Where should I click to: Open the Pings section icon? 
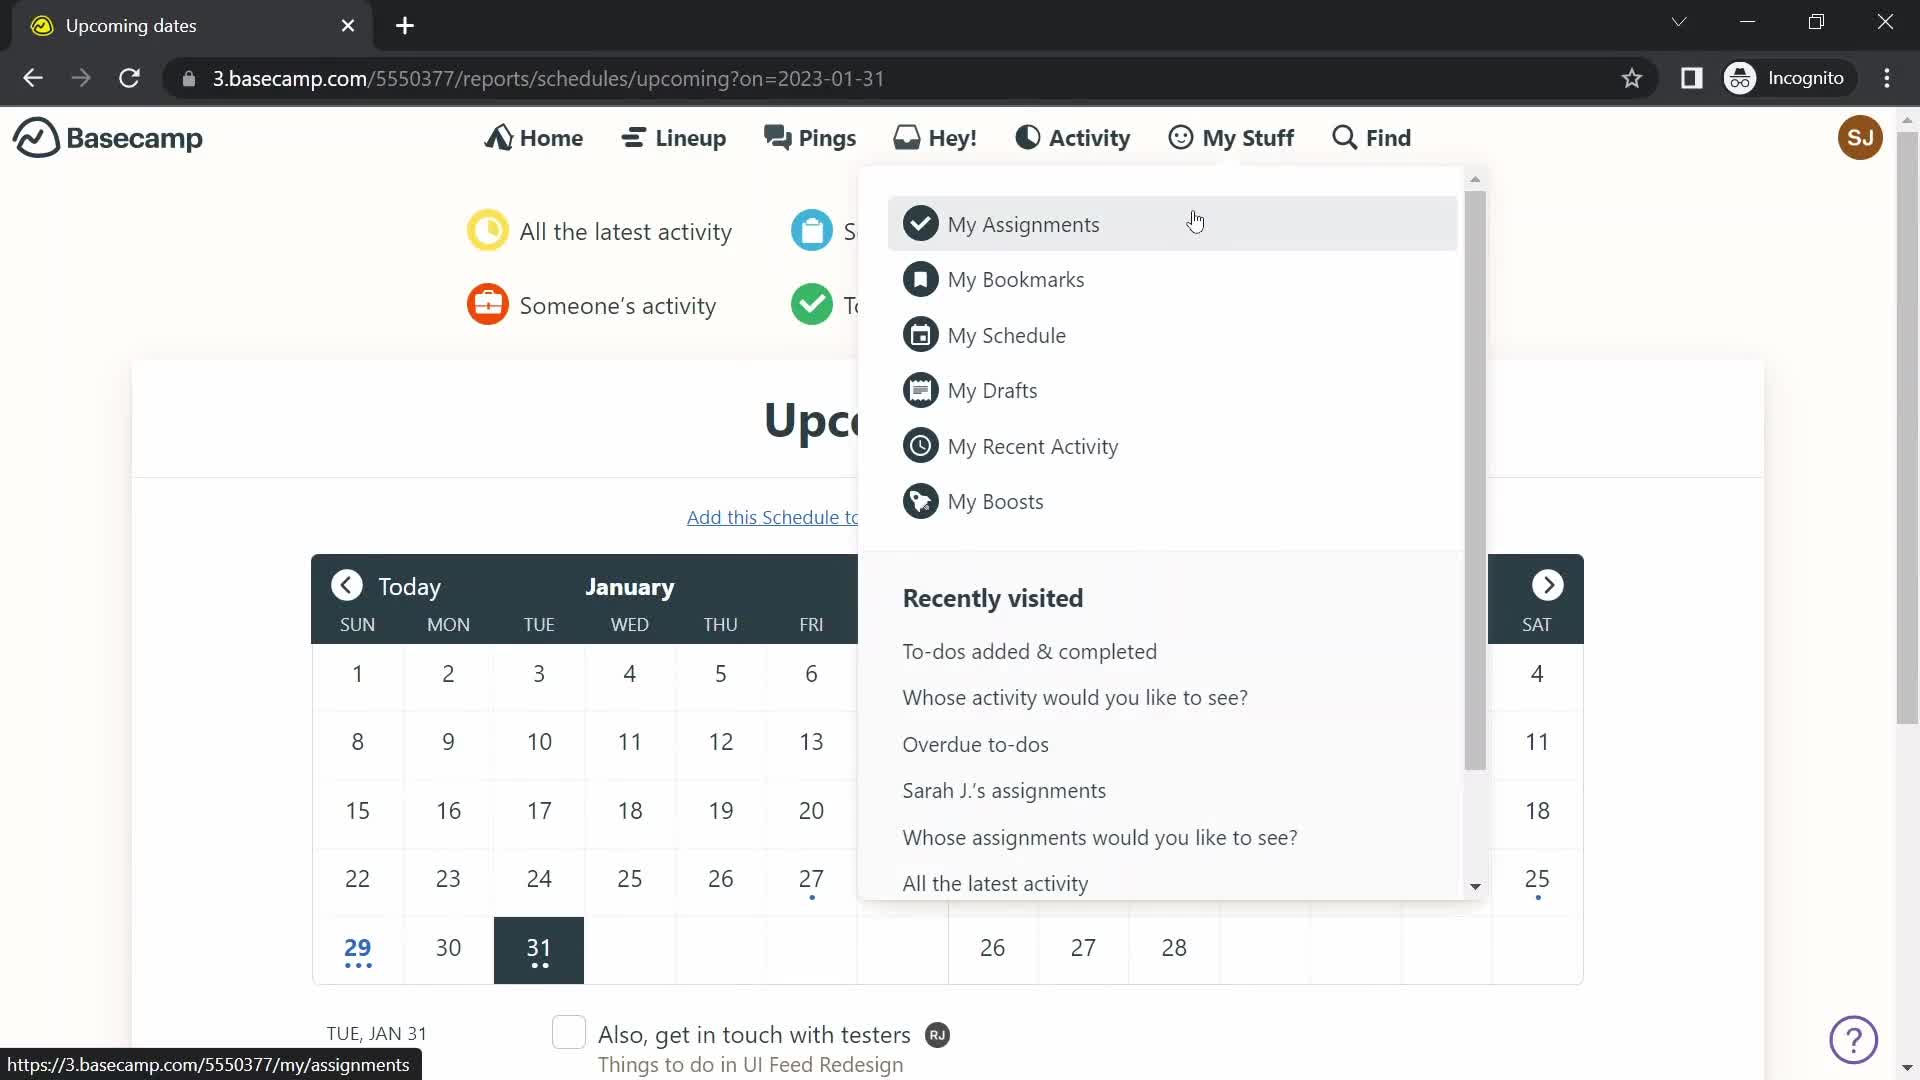(779, 137)
